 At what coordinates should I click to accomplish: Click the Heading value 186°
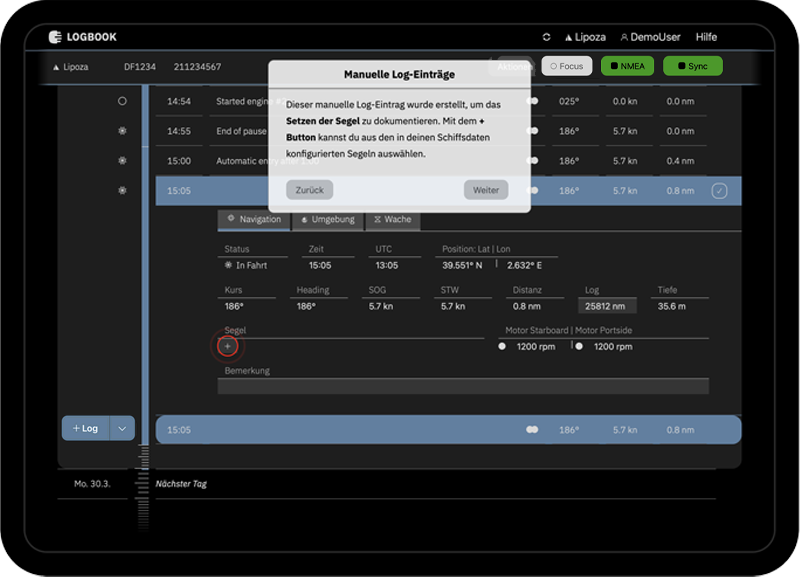pyautogui.click(x=306, y=307)
